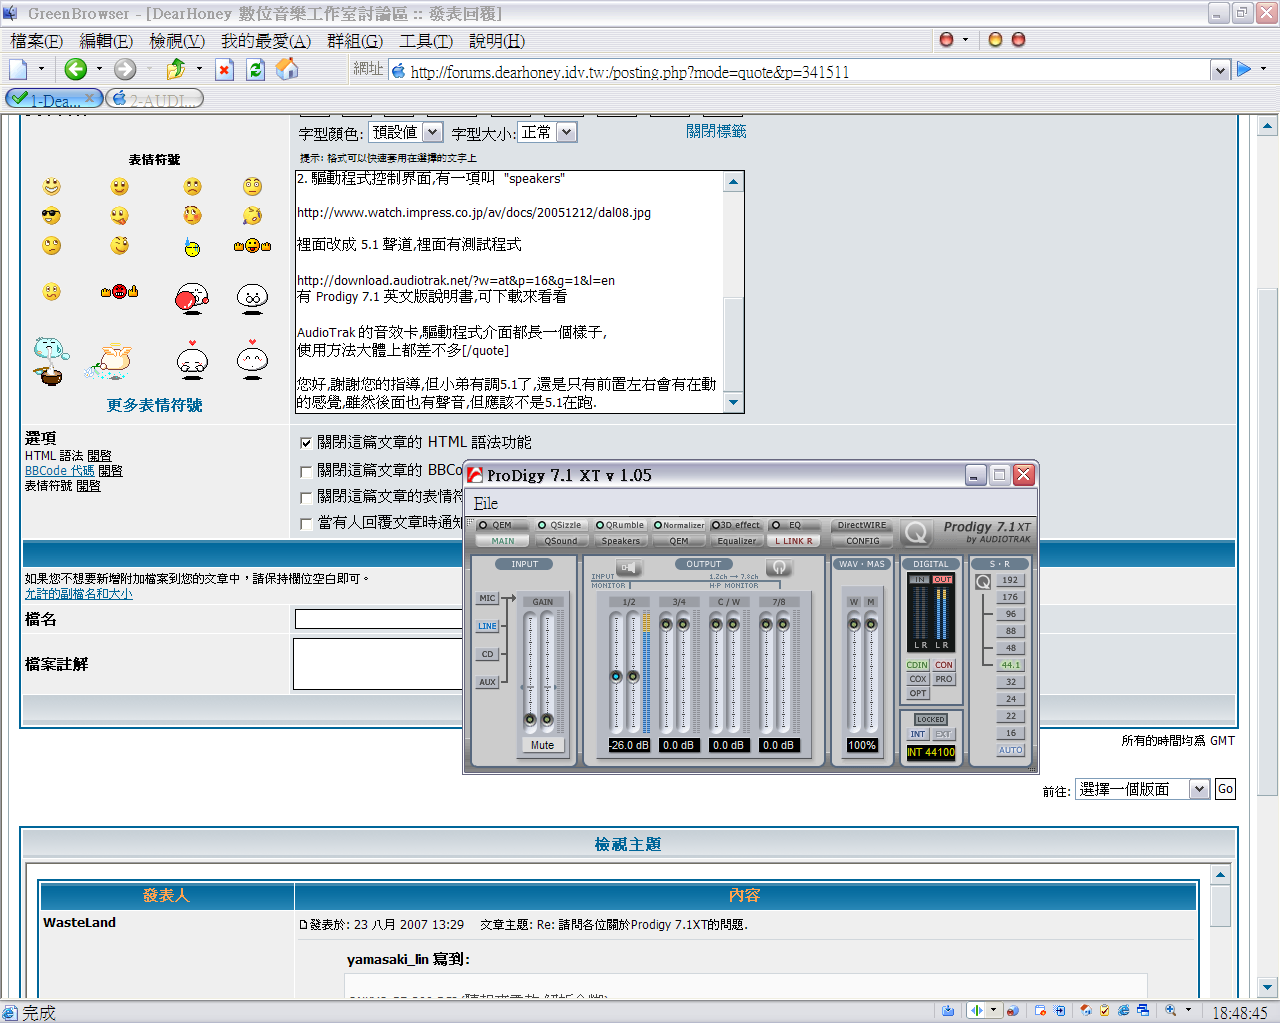The width and height of the screenshot is (1280, 1024).
Task: Toggle the notify on reply checkbox
Action: 306,523
